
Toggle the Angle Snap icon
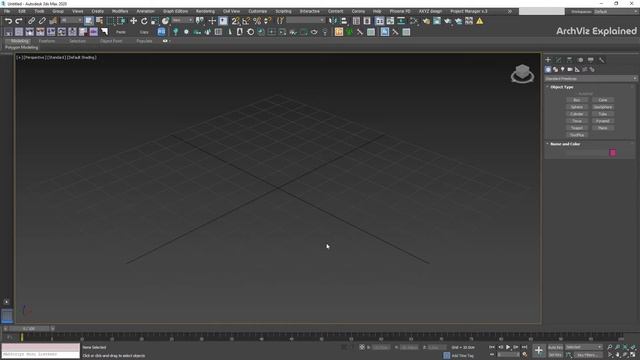[246, 21]
